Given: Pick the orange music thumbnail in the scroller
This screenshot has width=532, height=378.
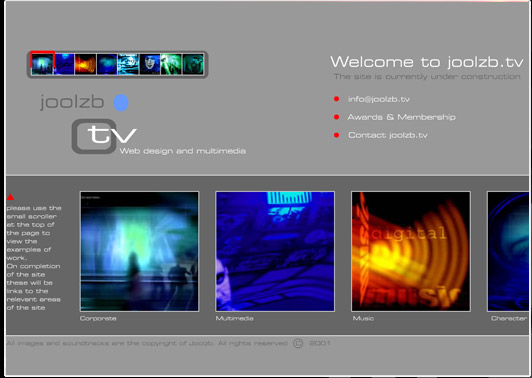Looking at the screenshot, I should 86,64.
